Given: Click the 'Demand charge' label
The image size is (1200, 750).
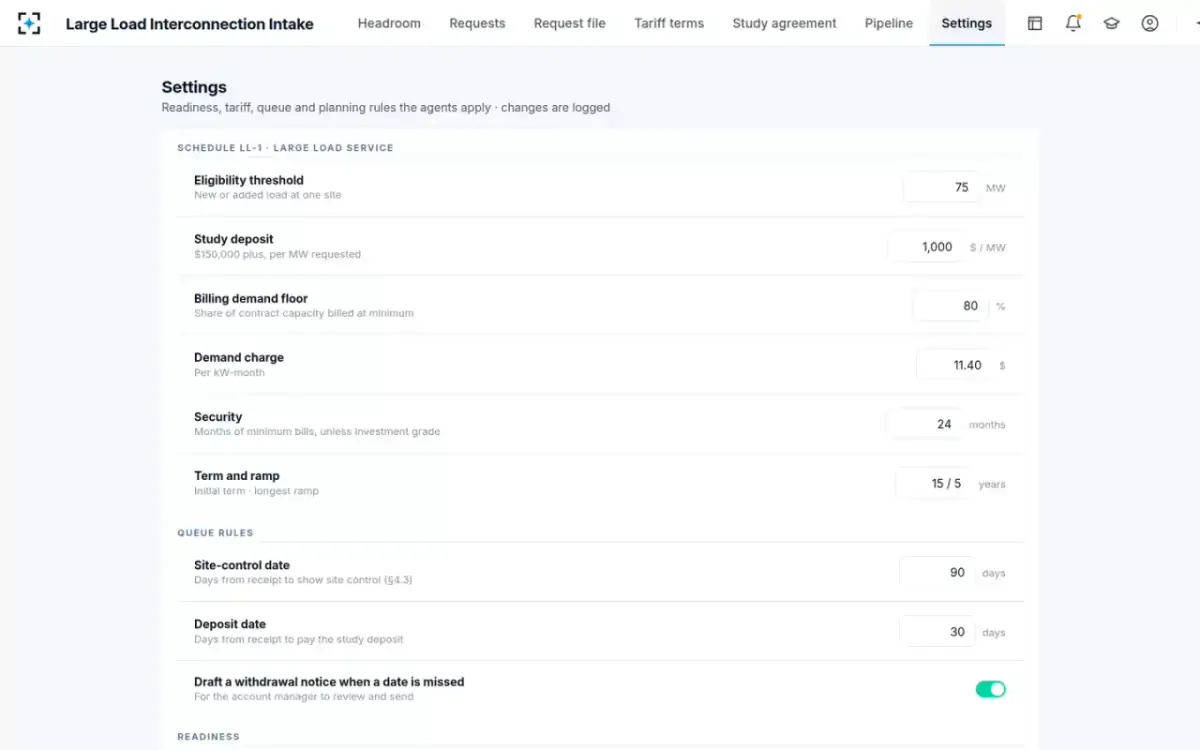Looking at the screenshot, I should (x=239, y=357).
